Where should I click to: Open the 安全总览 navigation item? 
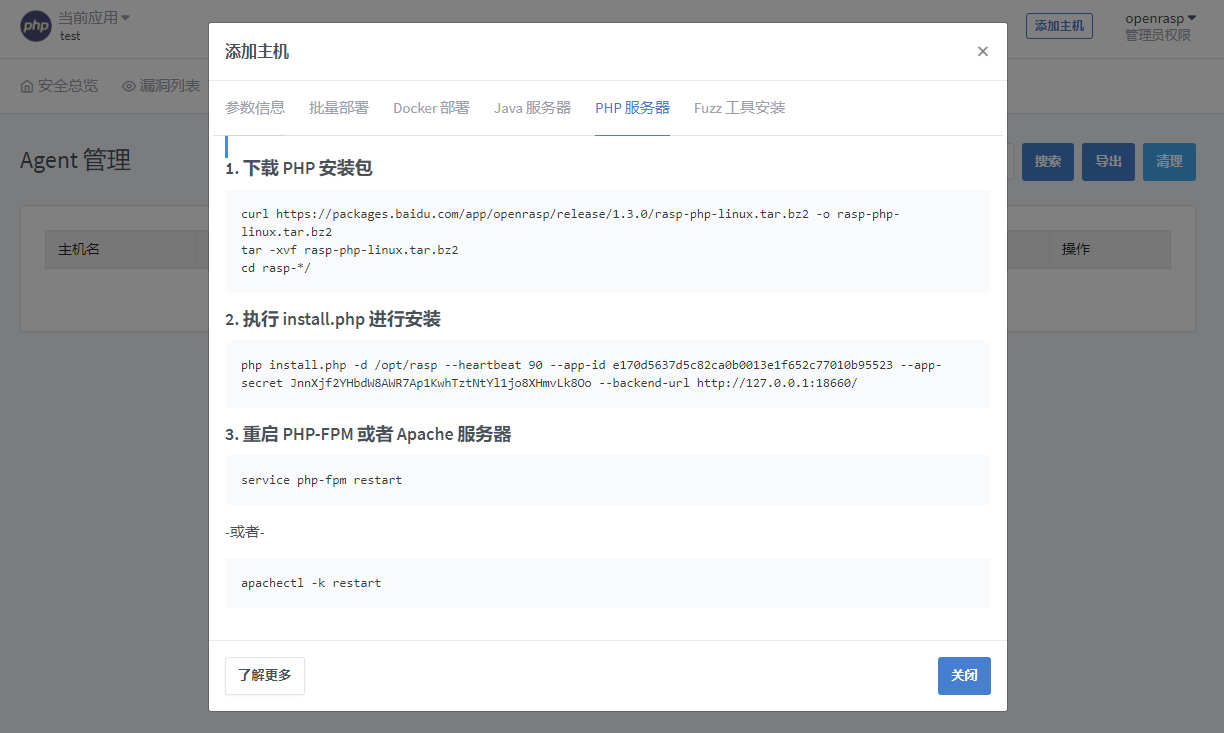[x=59, y=86]
